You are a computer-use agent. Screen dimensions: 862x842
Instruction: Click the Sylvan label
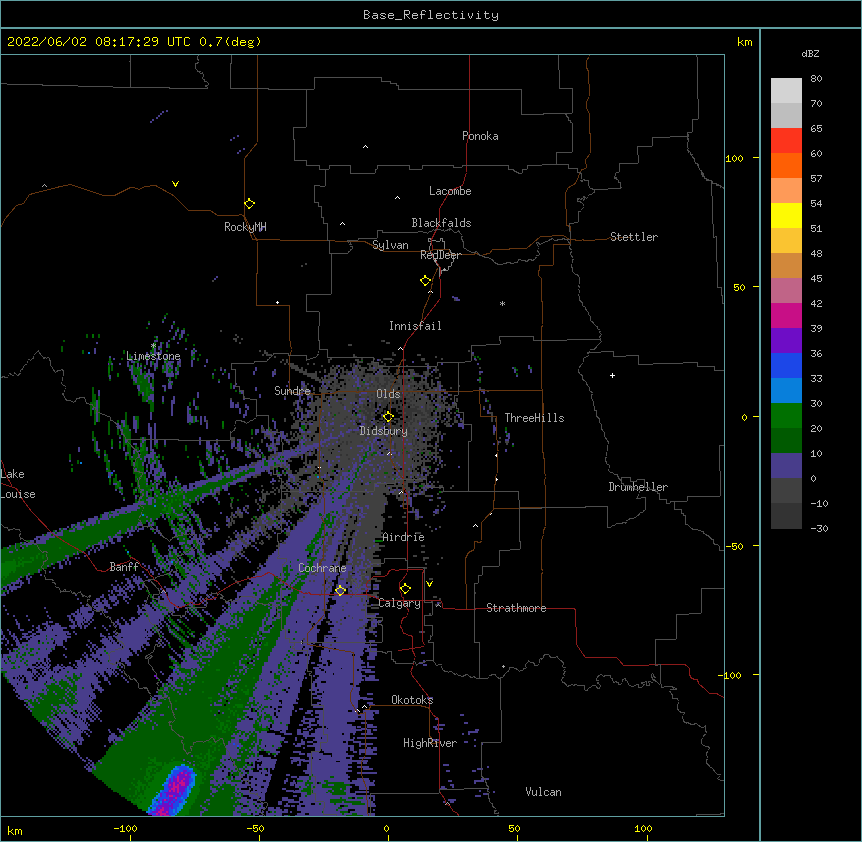coord(390,245)
